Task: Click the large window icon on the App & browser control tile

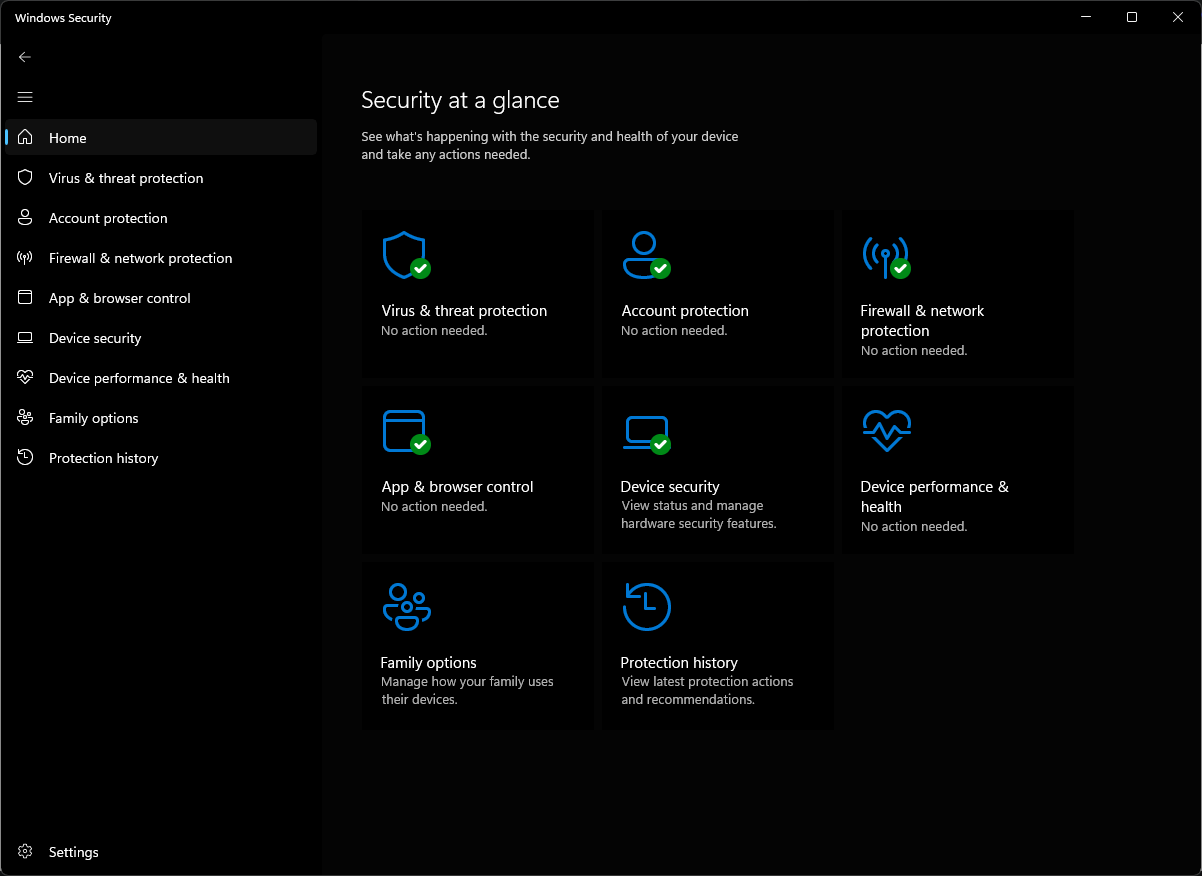Action: [x=405, y=431]
